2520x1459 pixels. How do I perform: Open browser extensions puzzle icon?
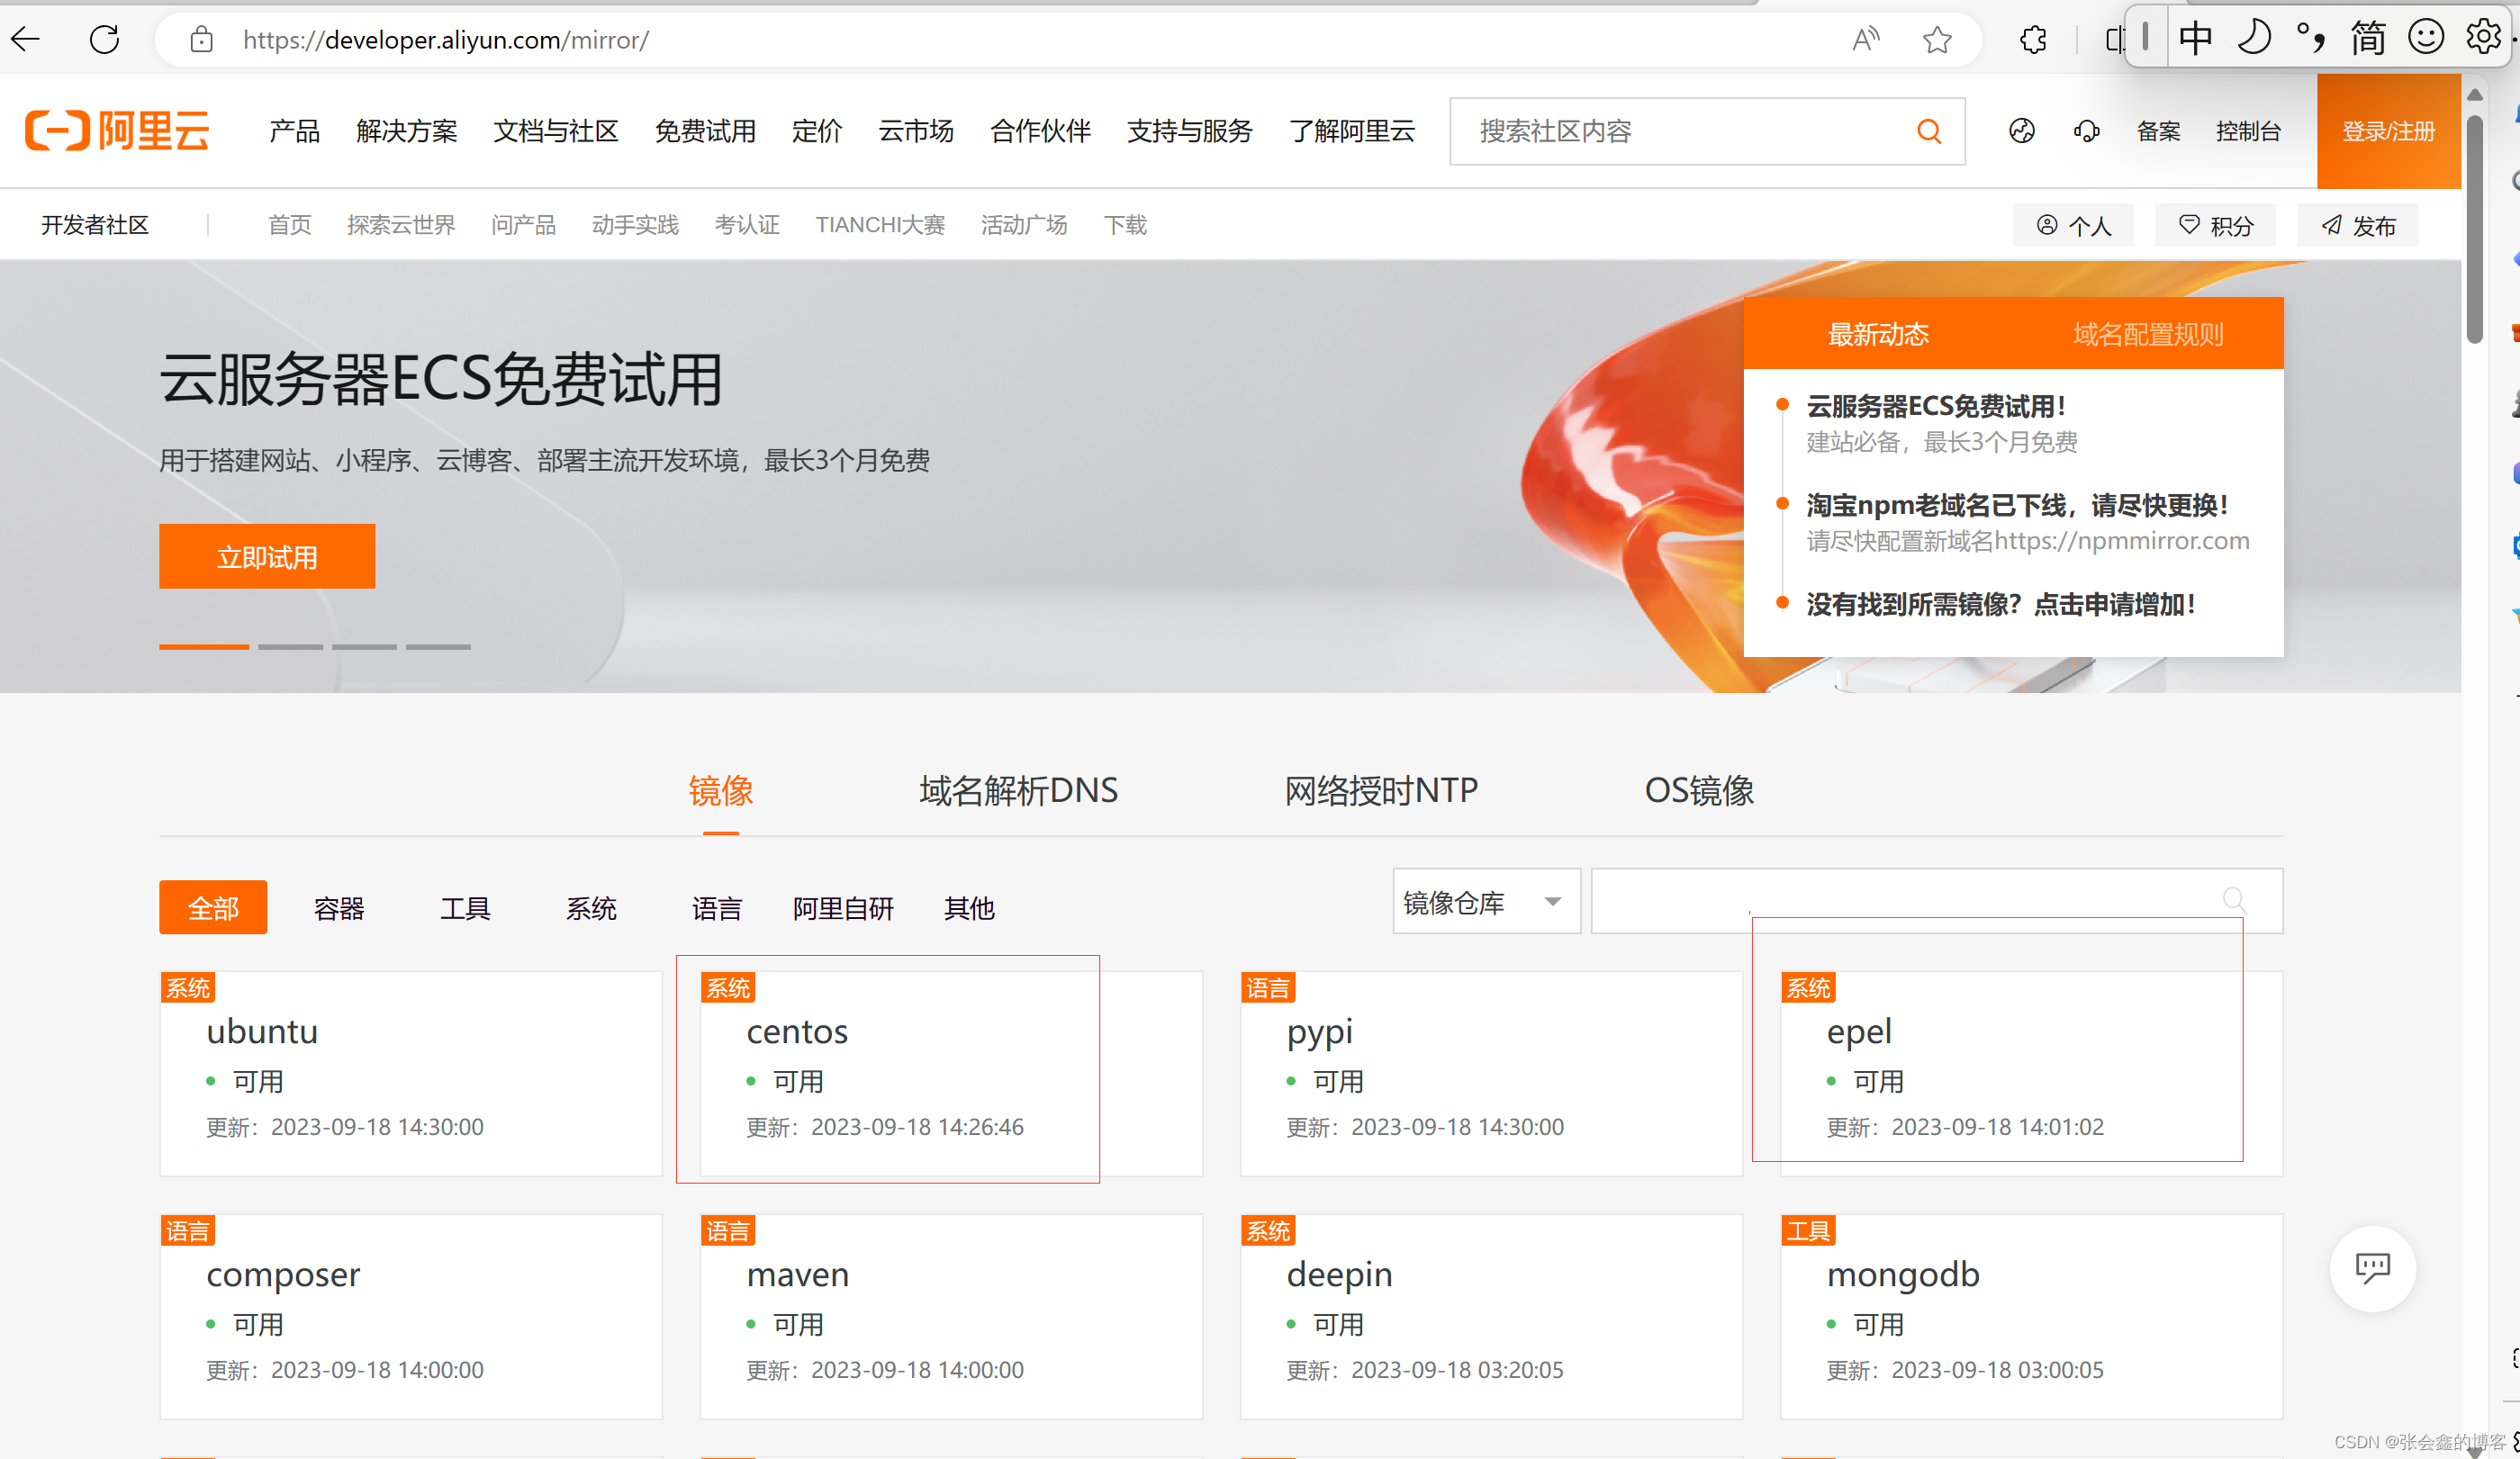click(x=2033, y=40)
